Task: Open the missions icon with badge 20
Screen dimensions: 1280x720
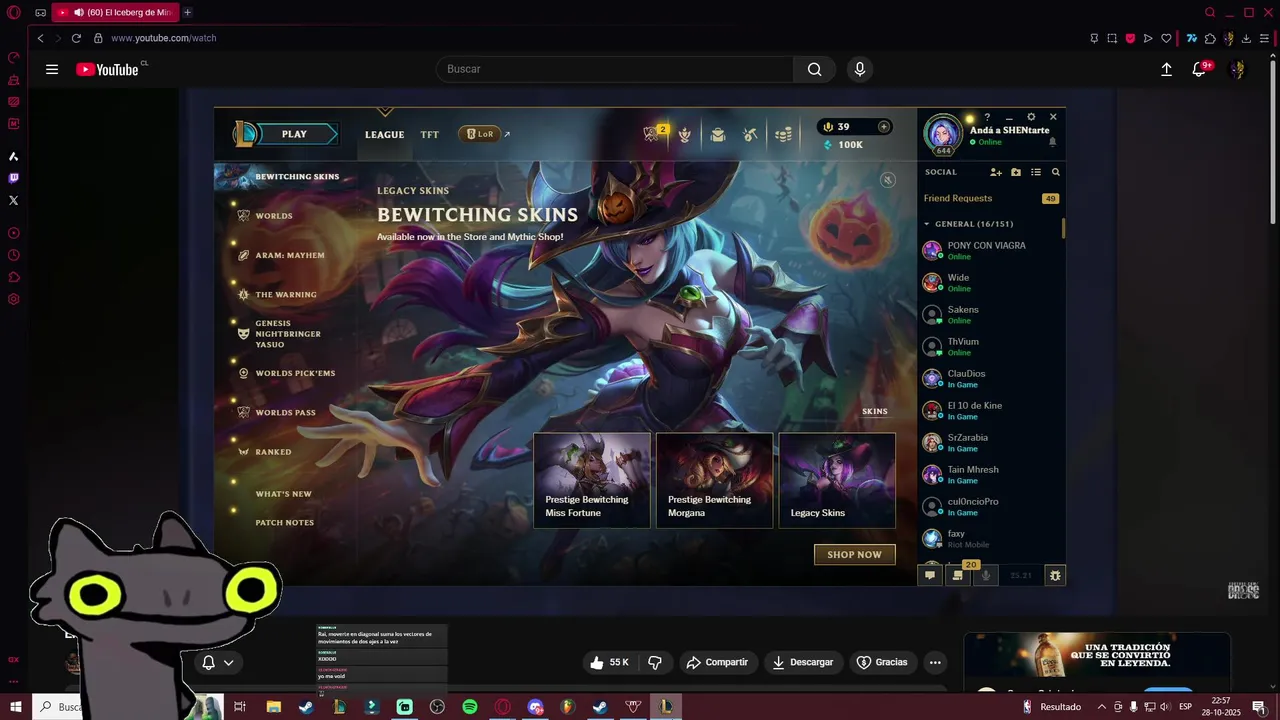Action: point(958,574)
